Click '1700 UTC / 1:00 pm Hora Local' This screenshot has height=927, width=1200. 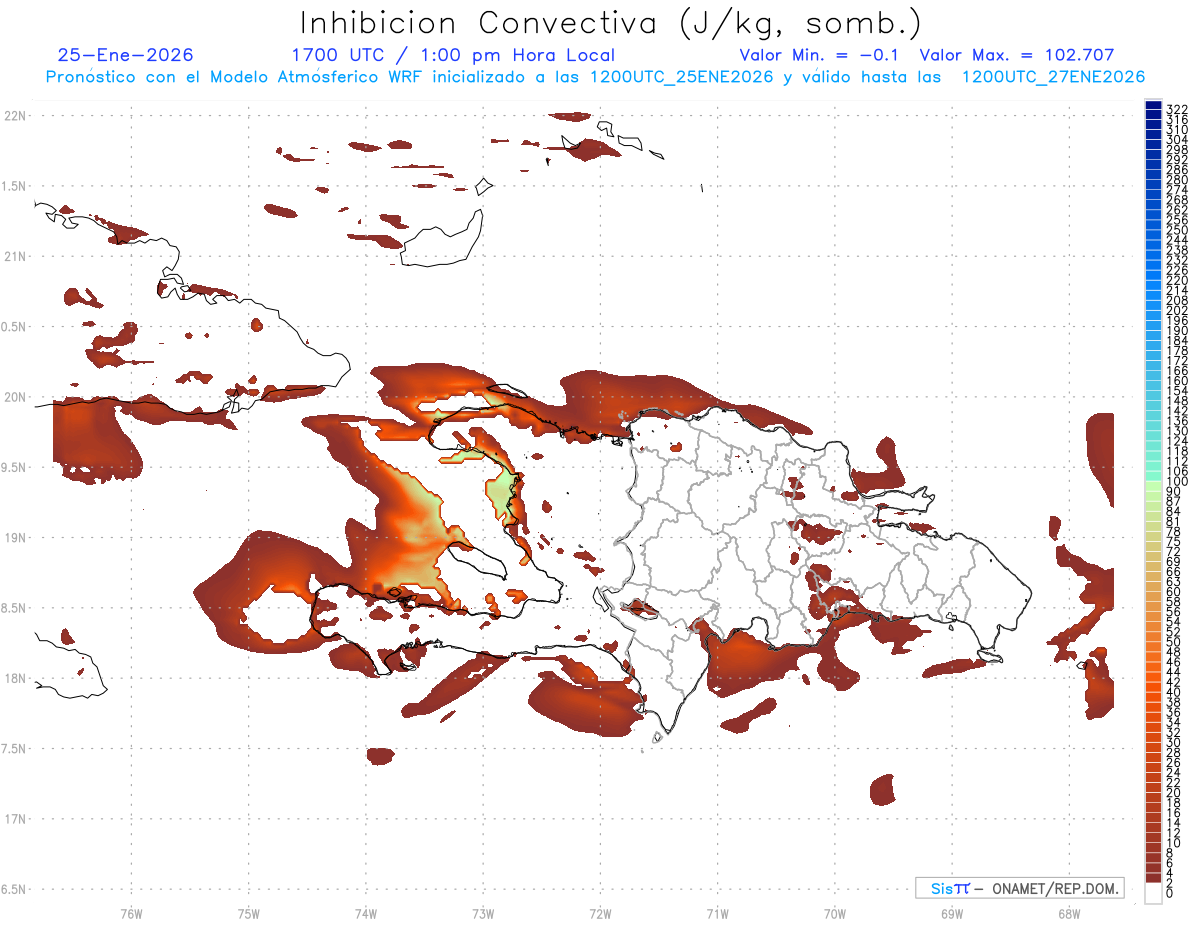[x=453, y=55]
